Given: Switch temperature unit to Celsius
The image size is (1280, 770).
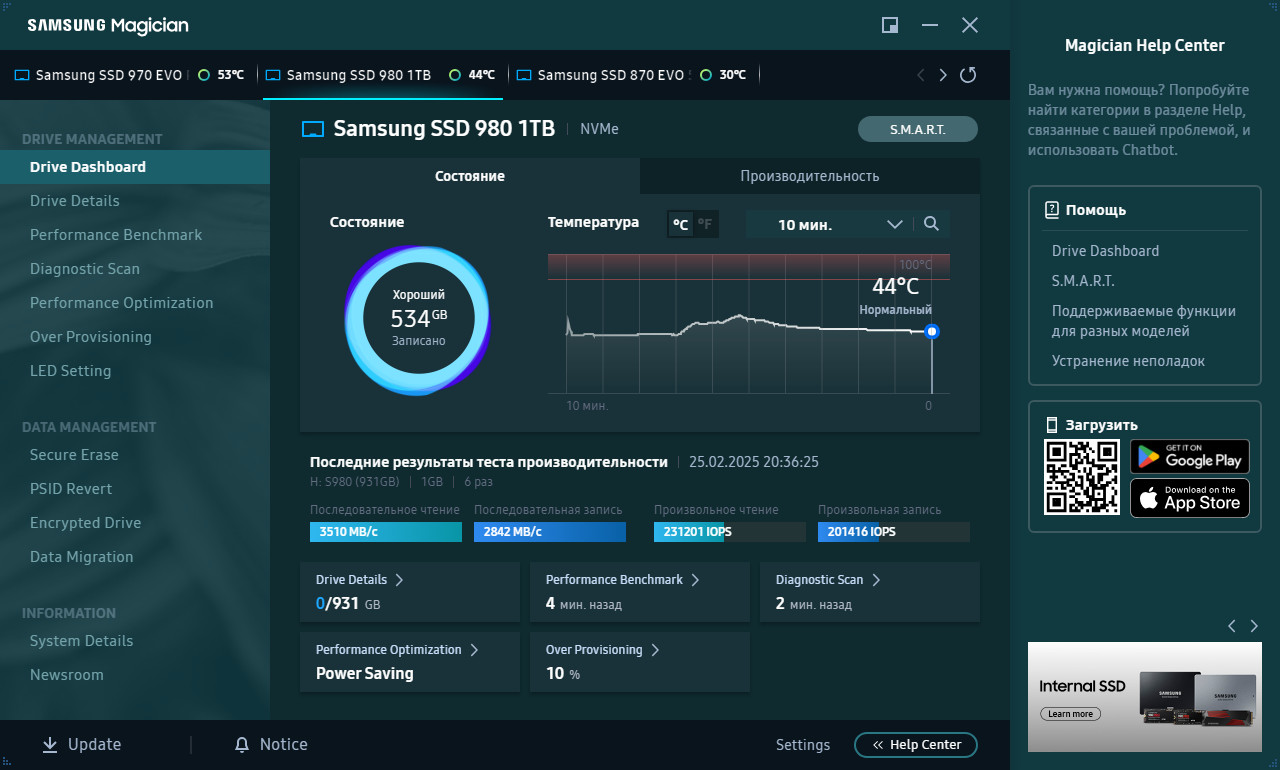Looking at the screenshot, I should pyautogui.click(x=680, y=224).
